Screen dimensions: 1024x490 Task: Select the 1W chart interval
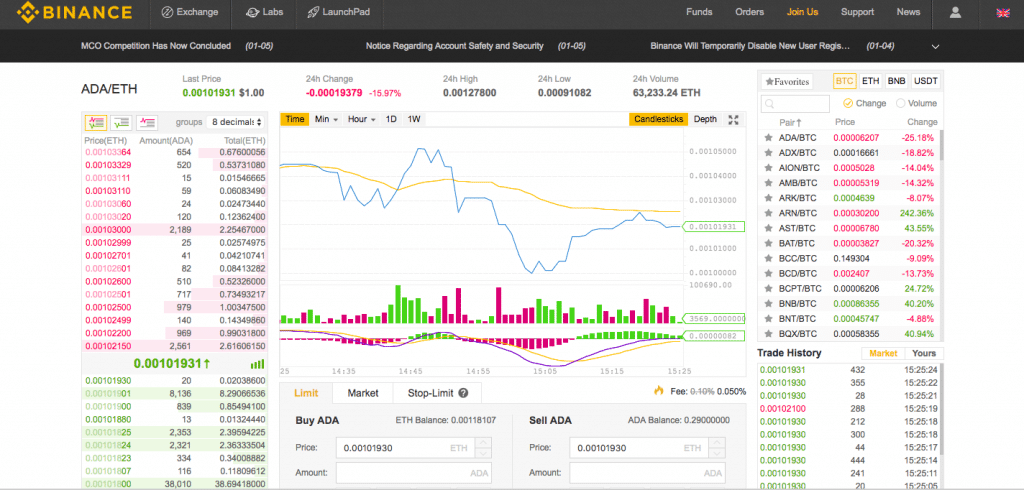[414, 120]
